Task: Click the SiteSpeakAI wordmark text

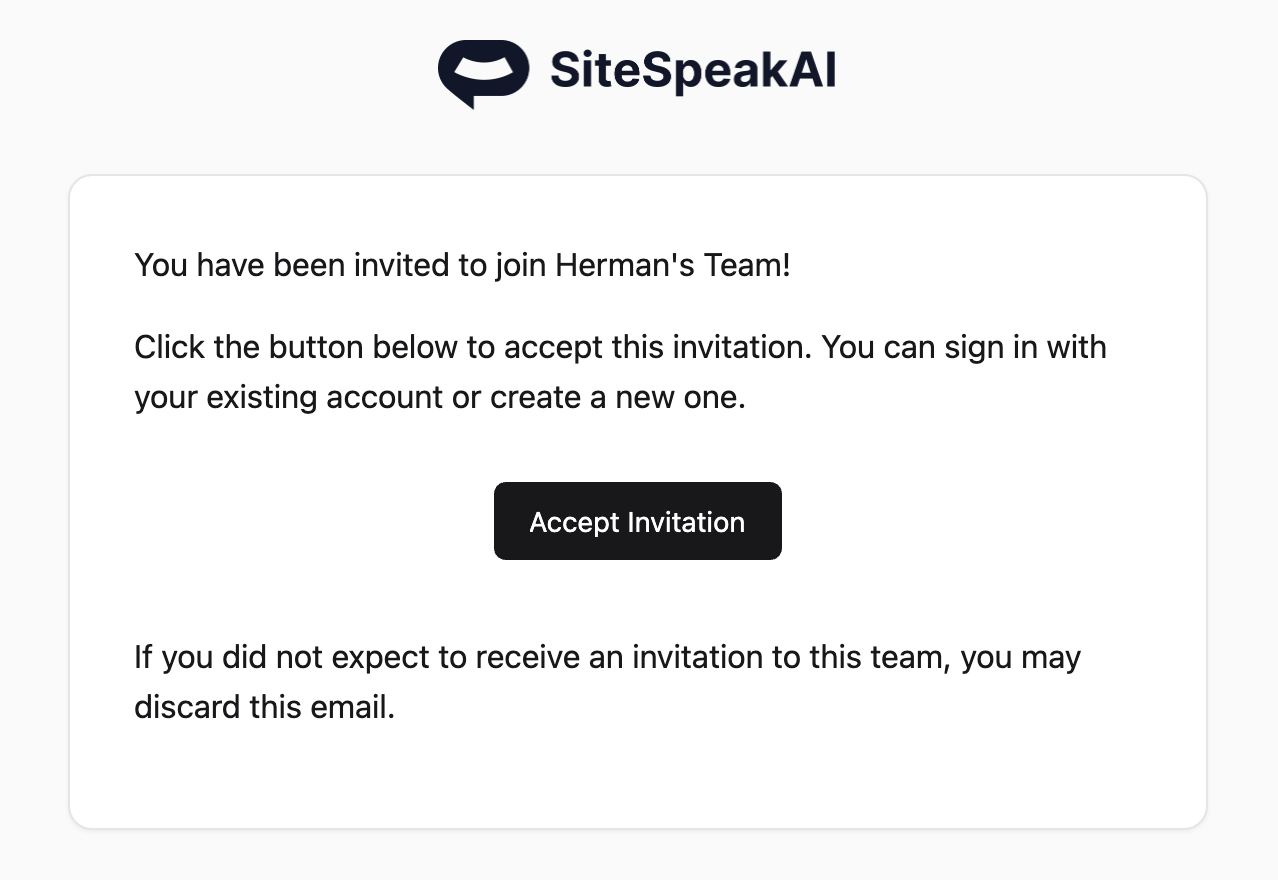Action: click(x=692, y=71)
